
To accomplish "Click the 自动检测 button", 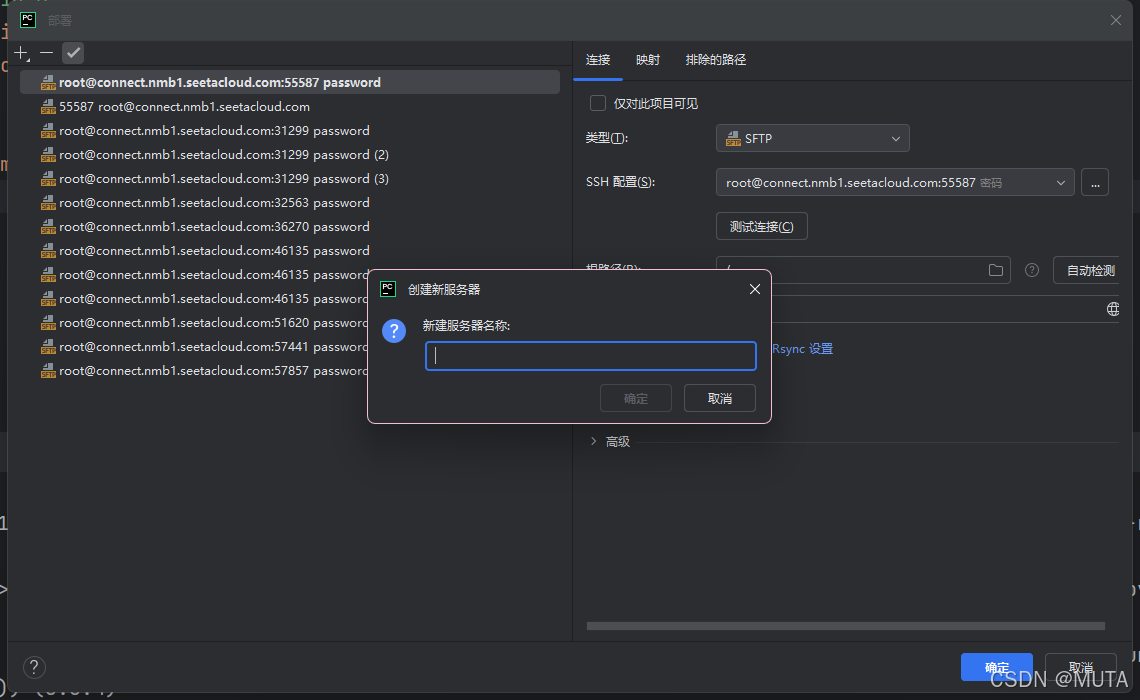I will tap(1090, 271).
